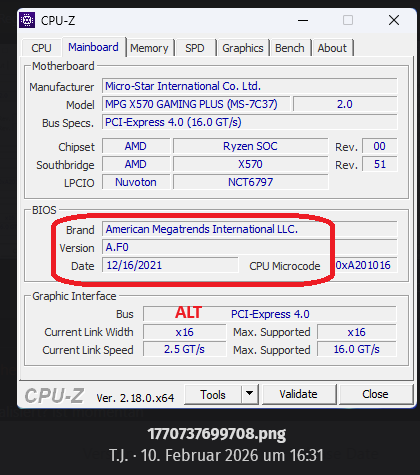420x475 pixels.
Task: Click Chipset revision value 00
Action: (380, 146)
